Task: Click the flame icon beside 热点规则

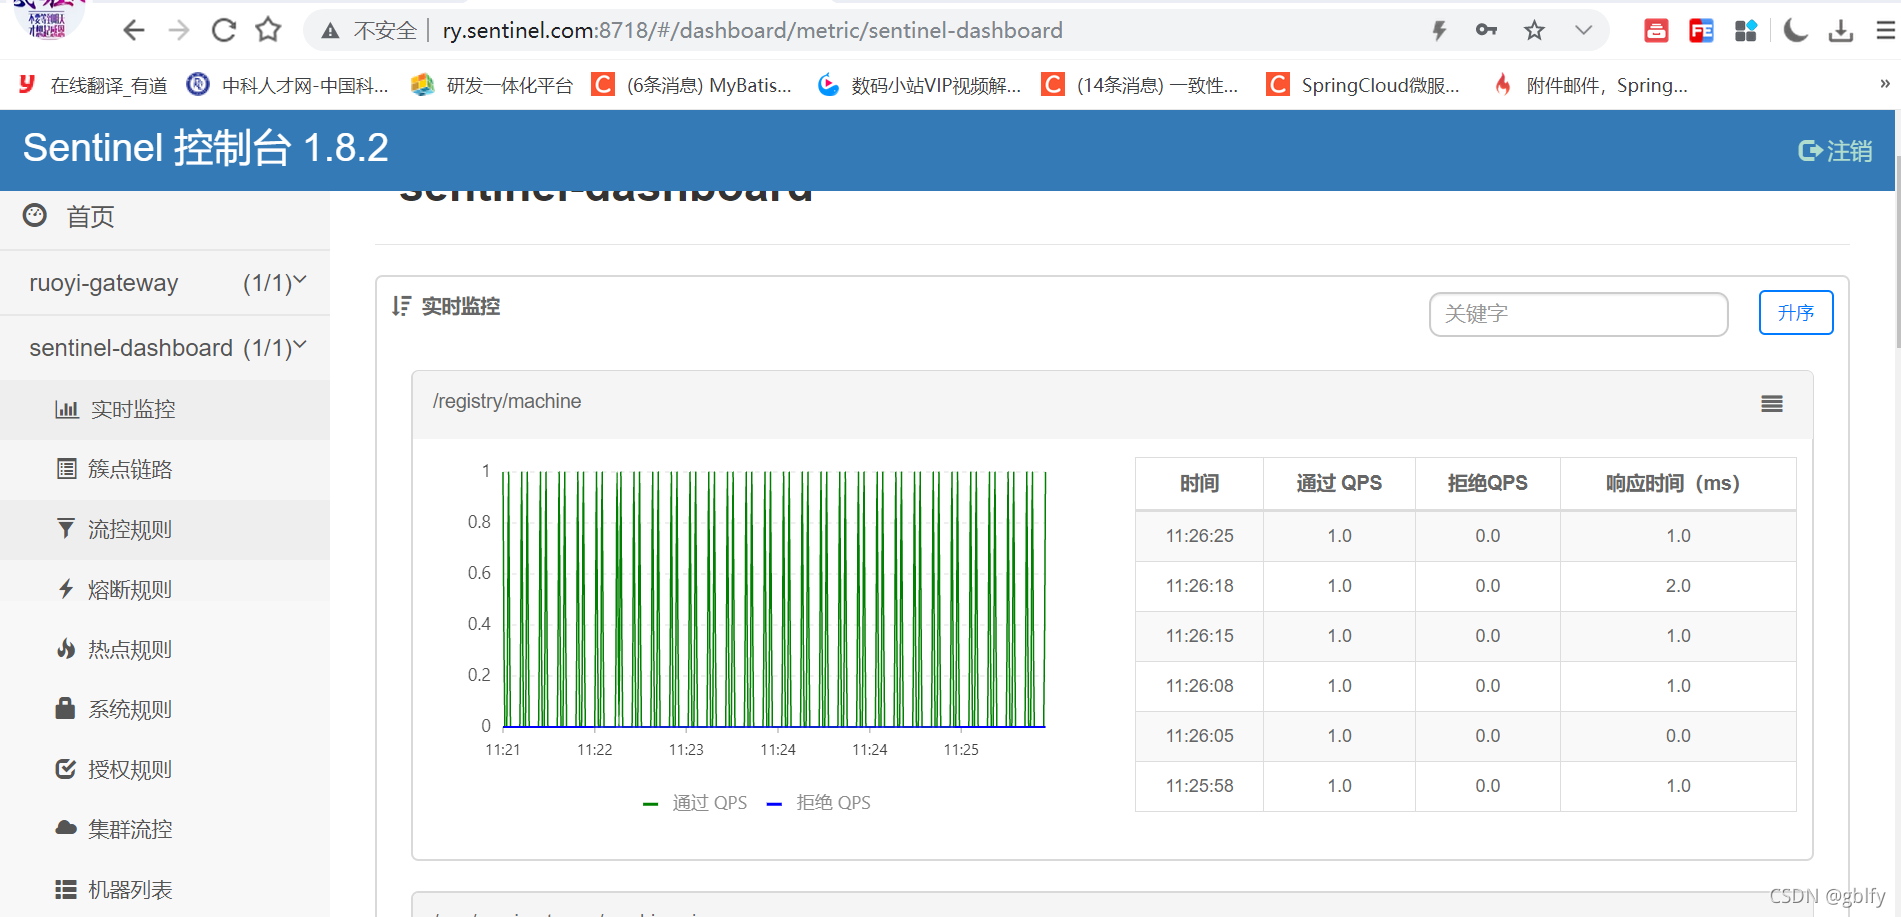Action: click(x=66, y=649)
